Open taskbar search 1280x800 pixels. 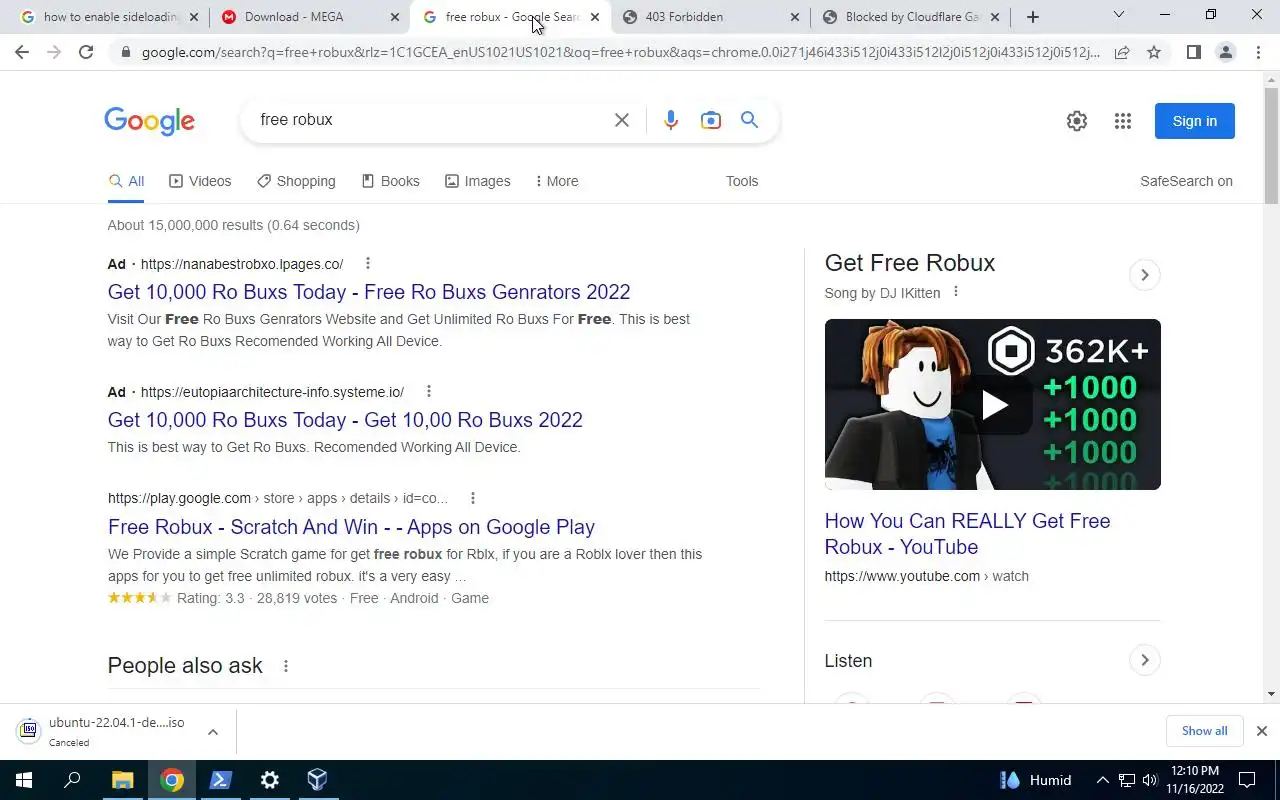(x=72, y=780)
